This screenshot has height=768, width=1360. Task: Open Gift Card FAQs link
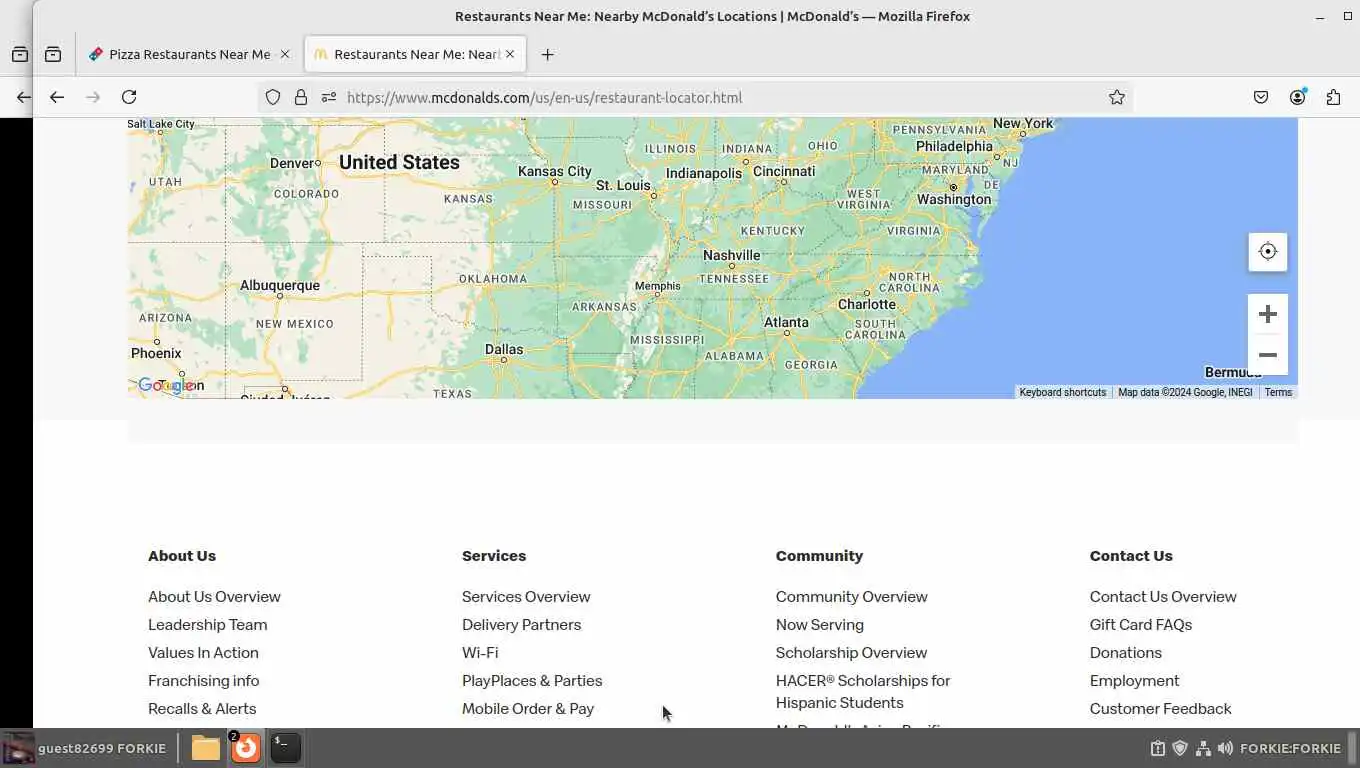click(x=1141, y=624)
